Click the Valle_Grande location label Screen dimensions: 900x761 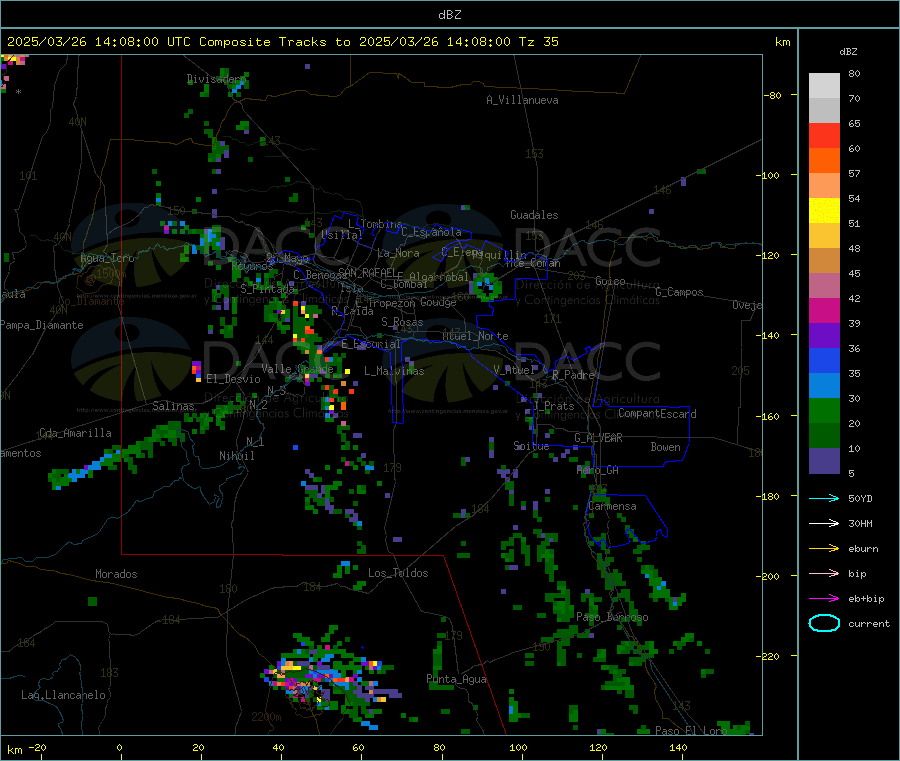(x=297, y=369)
